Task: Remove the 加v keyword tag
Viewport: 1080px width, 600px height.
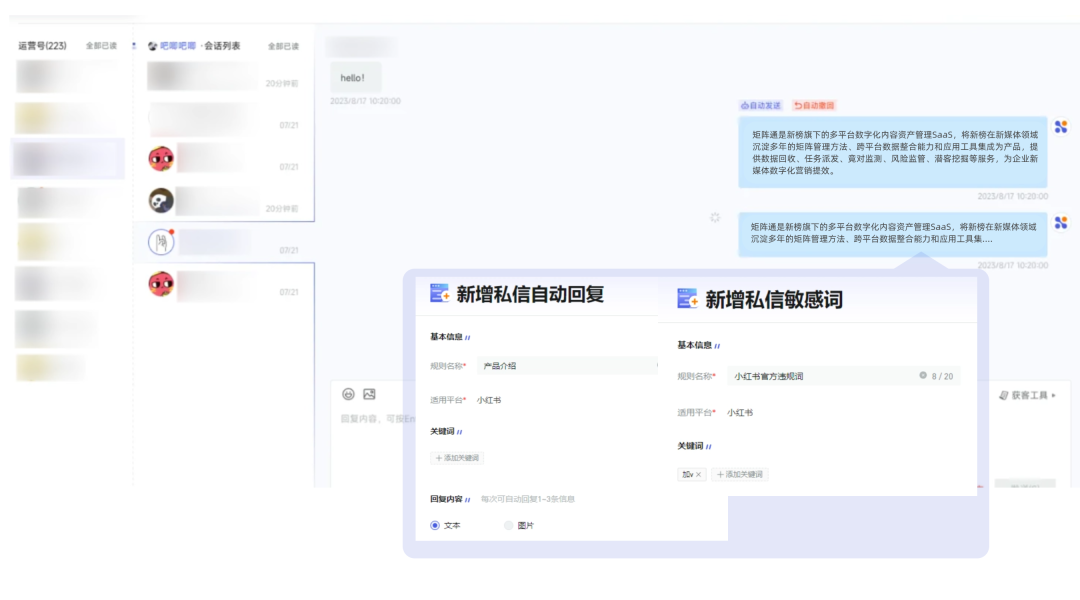Action: pos(699,474)
